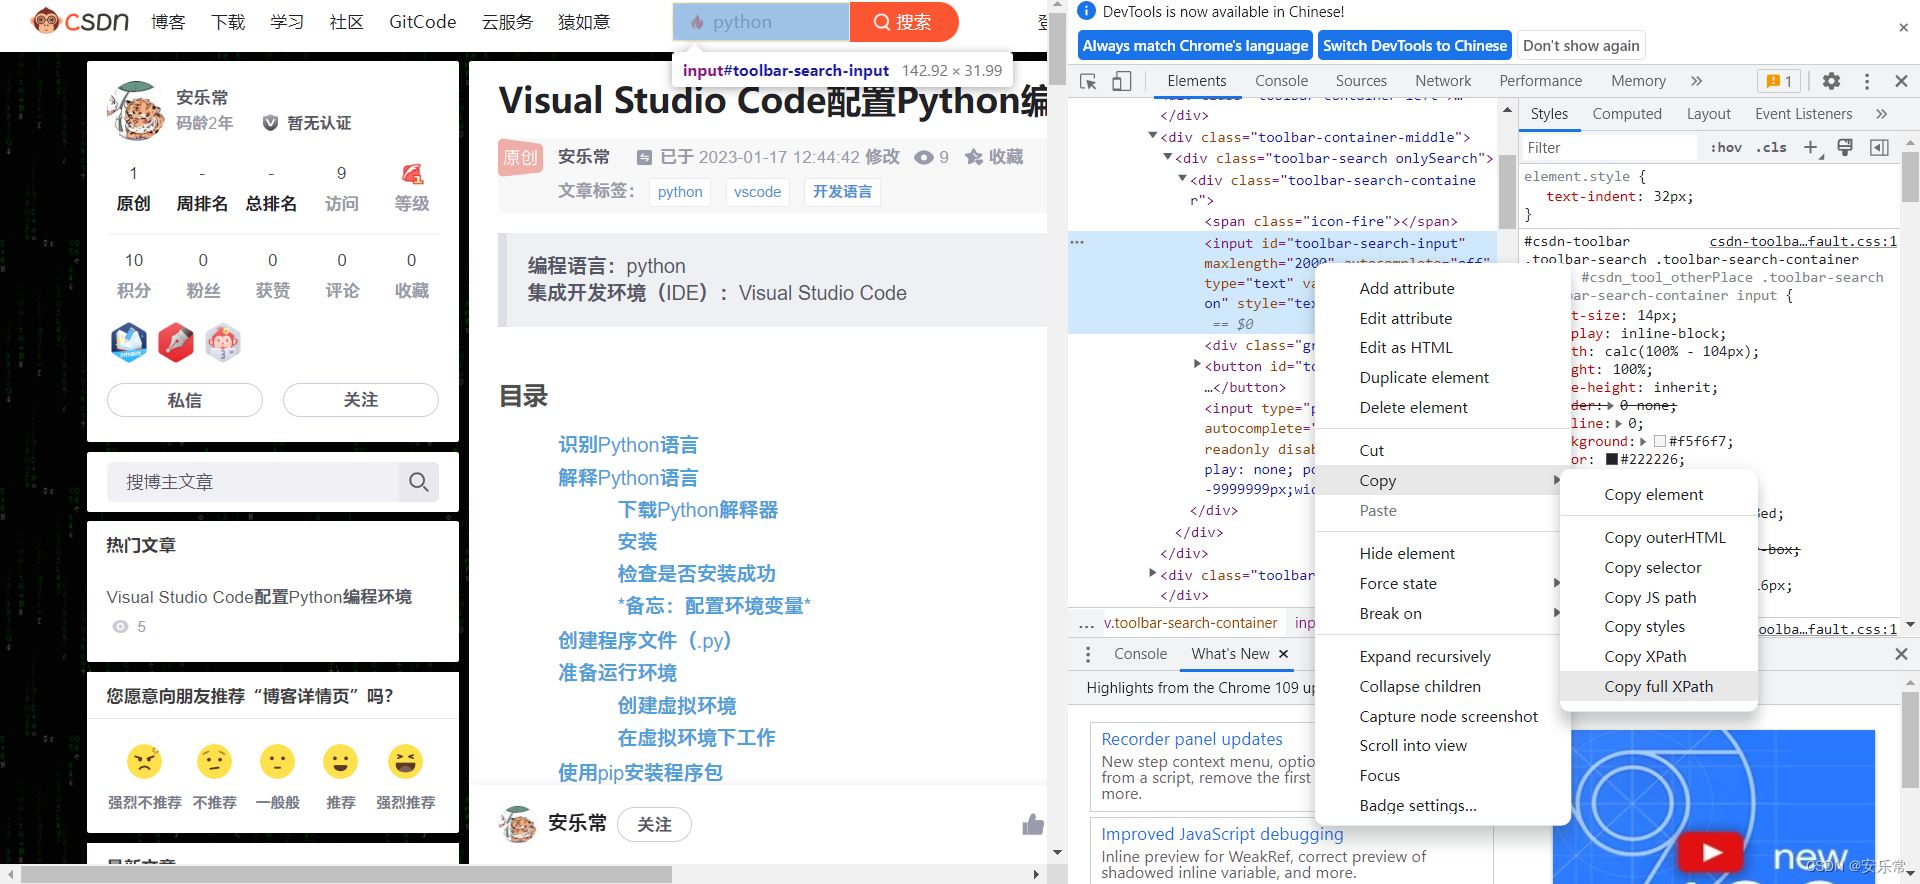The image size is (1920, 884).
Task: Open the Performance tab
Action: coord(1540,81)
